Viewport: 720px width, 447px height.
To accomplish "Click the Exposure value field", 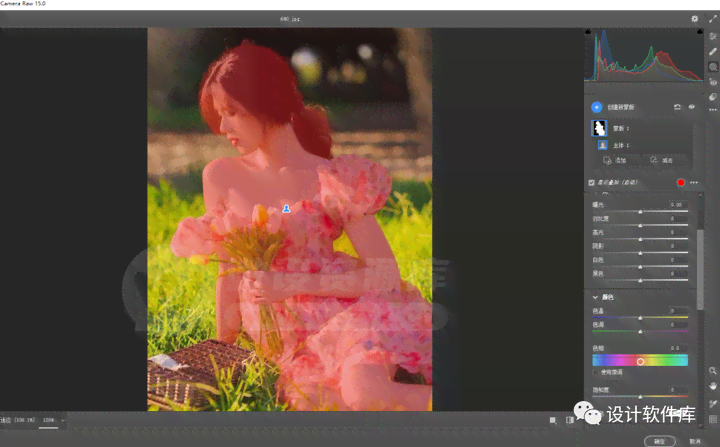I will (678, 204).
